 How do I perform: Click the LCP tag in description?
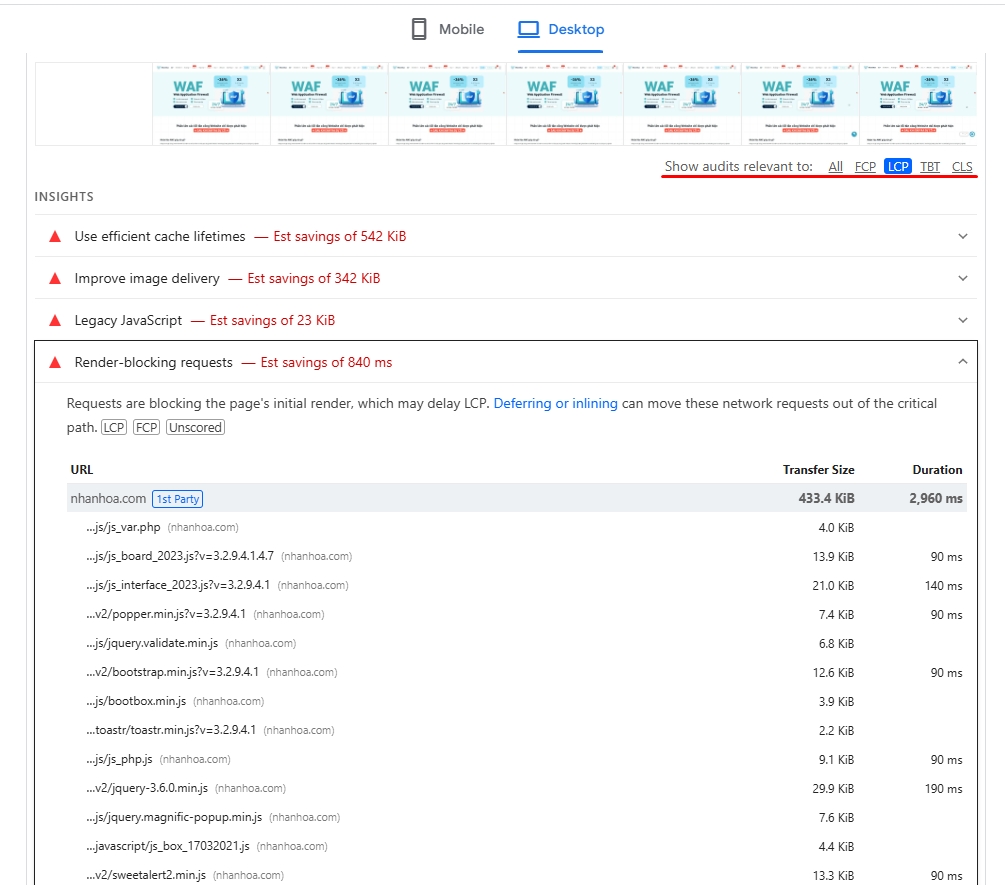click(114, 427)
